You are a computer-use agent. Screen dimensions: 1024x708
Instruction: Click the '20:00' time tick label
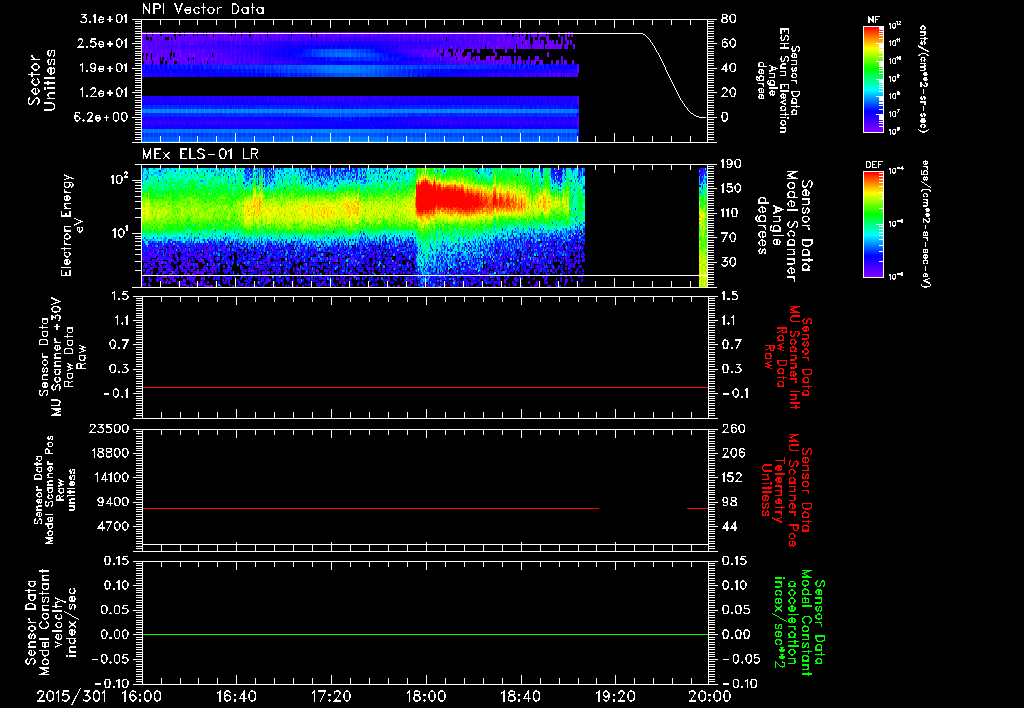coord(710,696)
